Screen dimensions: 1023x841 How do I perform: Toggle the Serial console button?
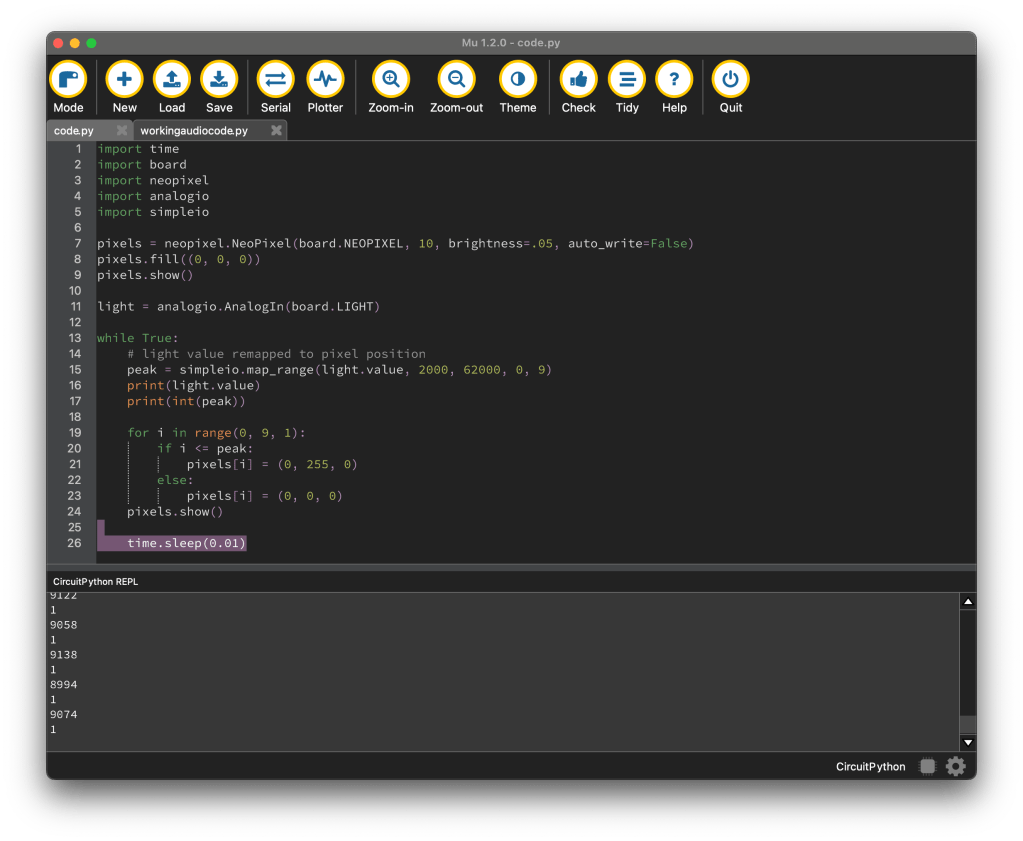[x=275, y=80]
